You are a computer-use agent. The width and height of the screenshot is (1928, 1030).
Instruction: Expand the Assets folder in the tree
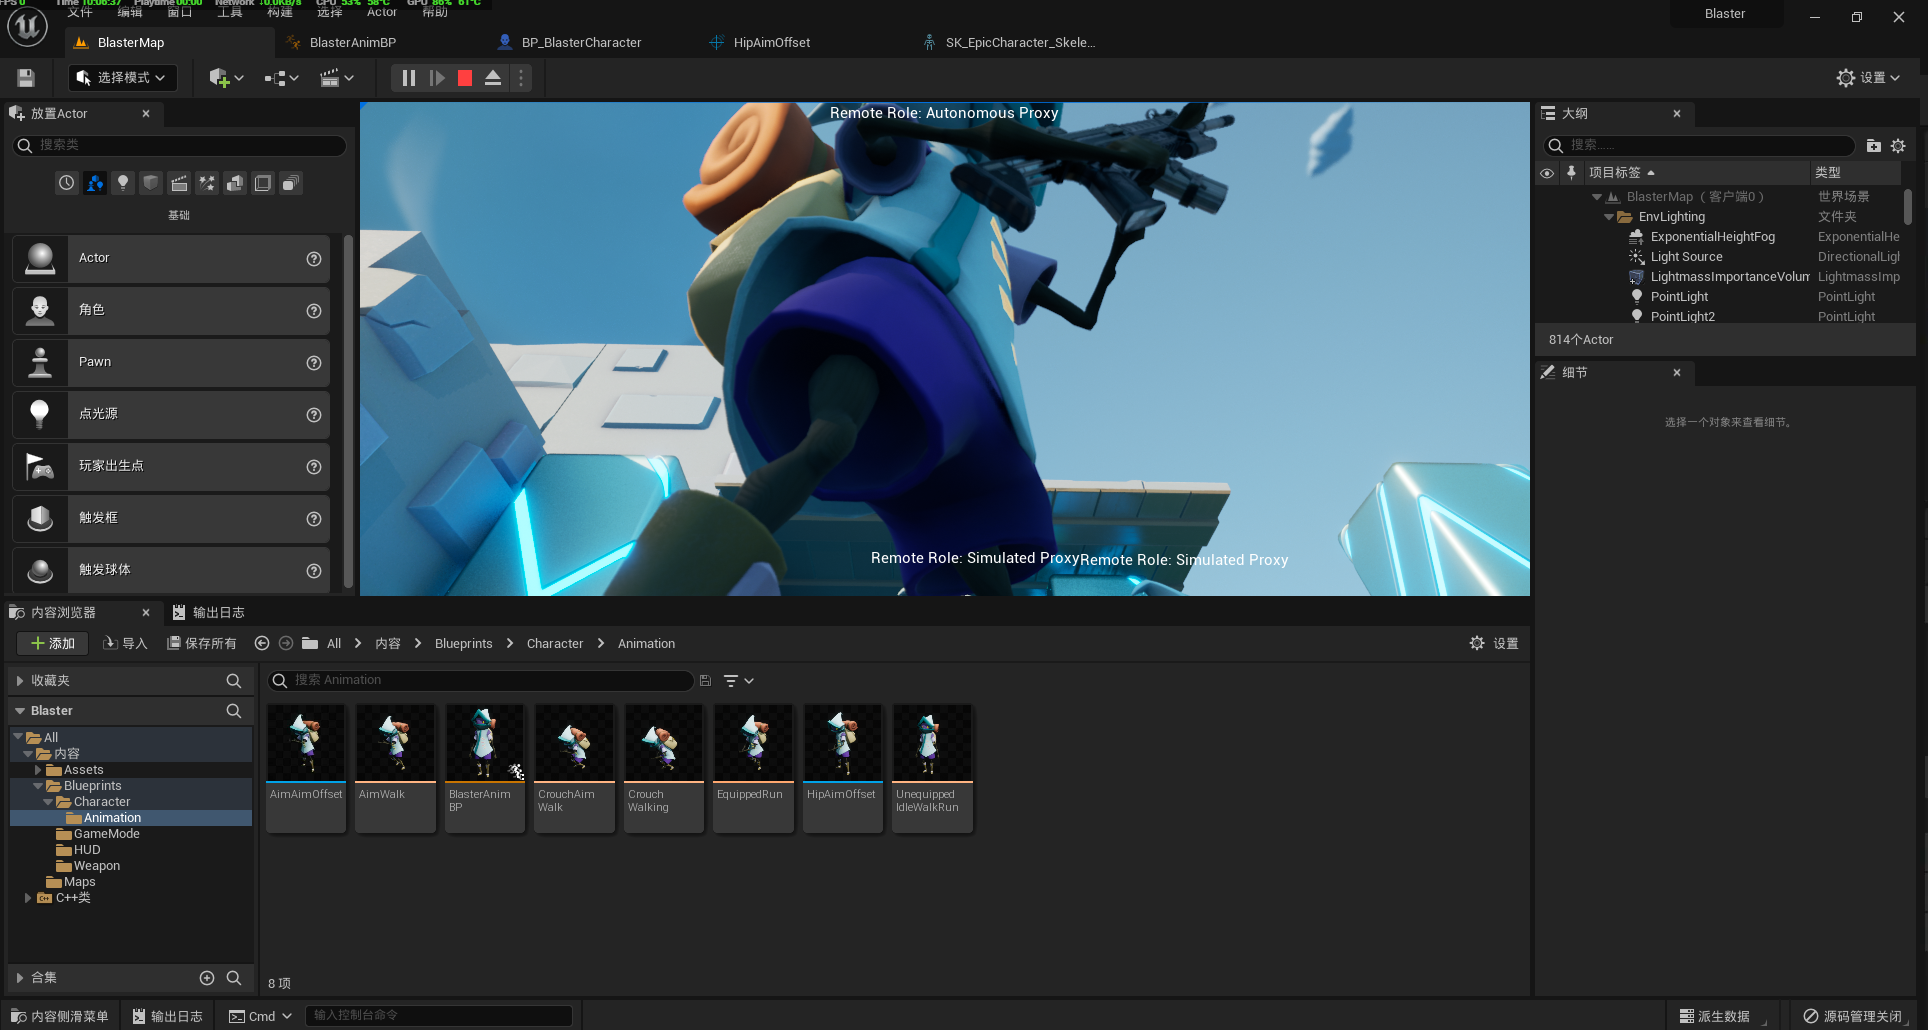tap(38, 770)
